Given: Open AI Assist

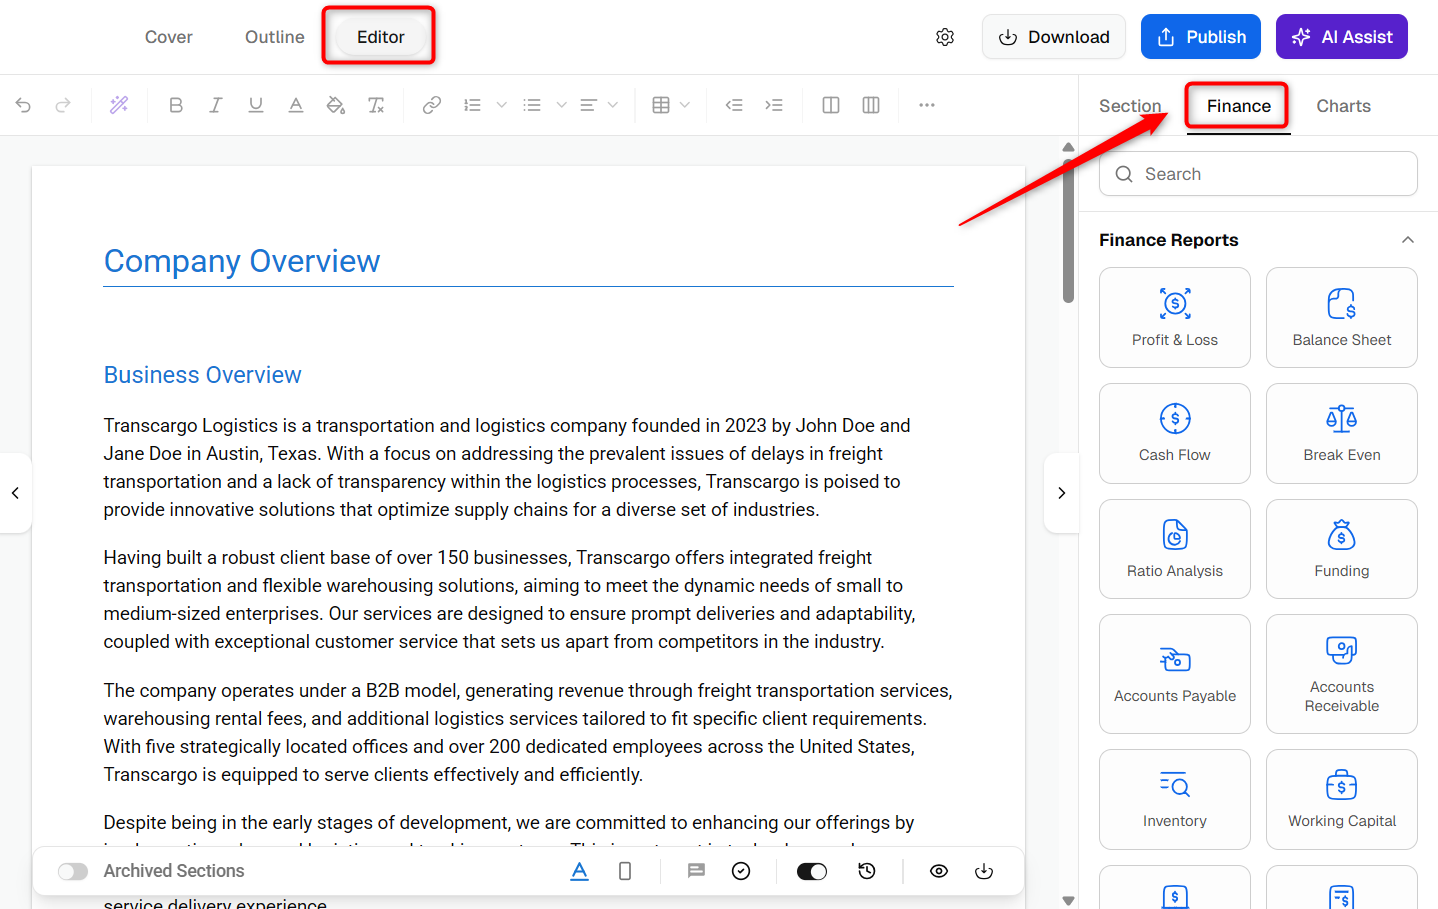Looking at the screenshot, I should pos(1342,37).
